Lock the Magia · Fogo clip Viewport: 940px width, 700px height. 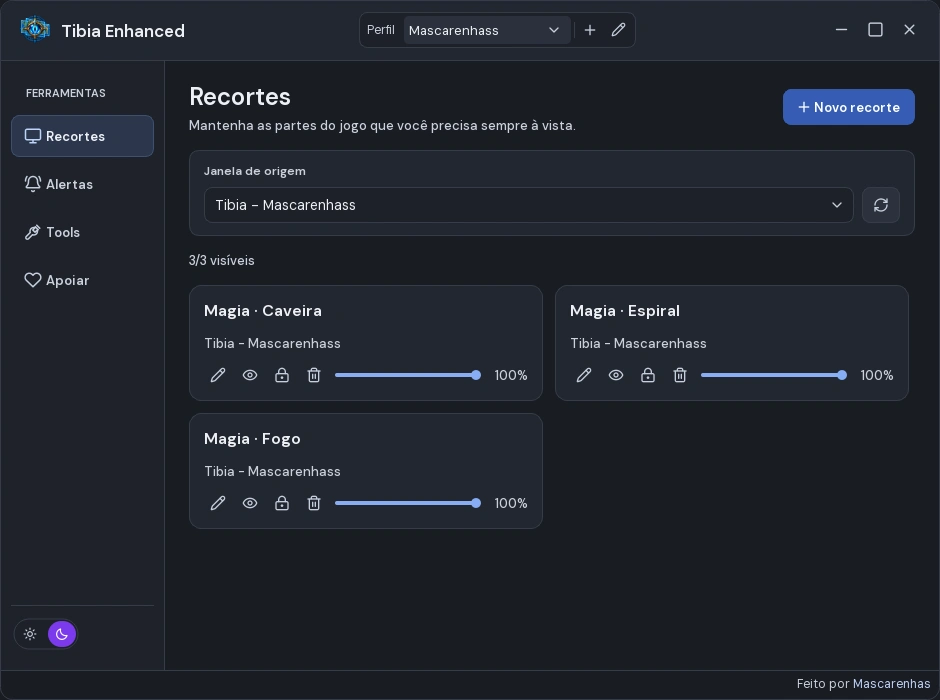coord(282,503)
